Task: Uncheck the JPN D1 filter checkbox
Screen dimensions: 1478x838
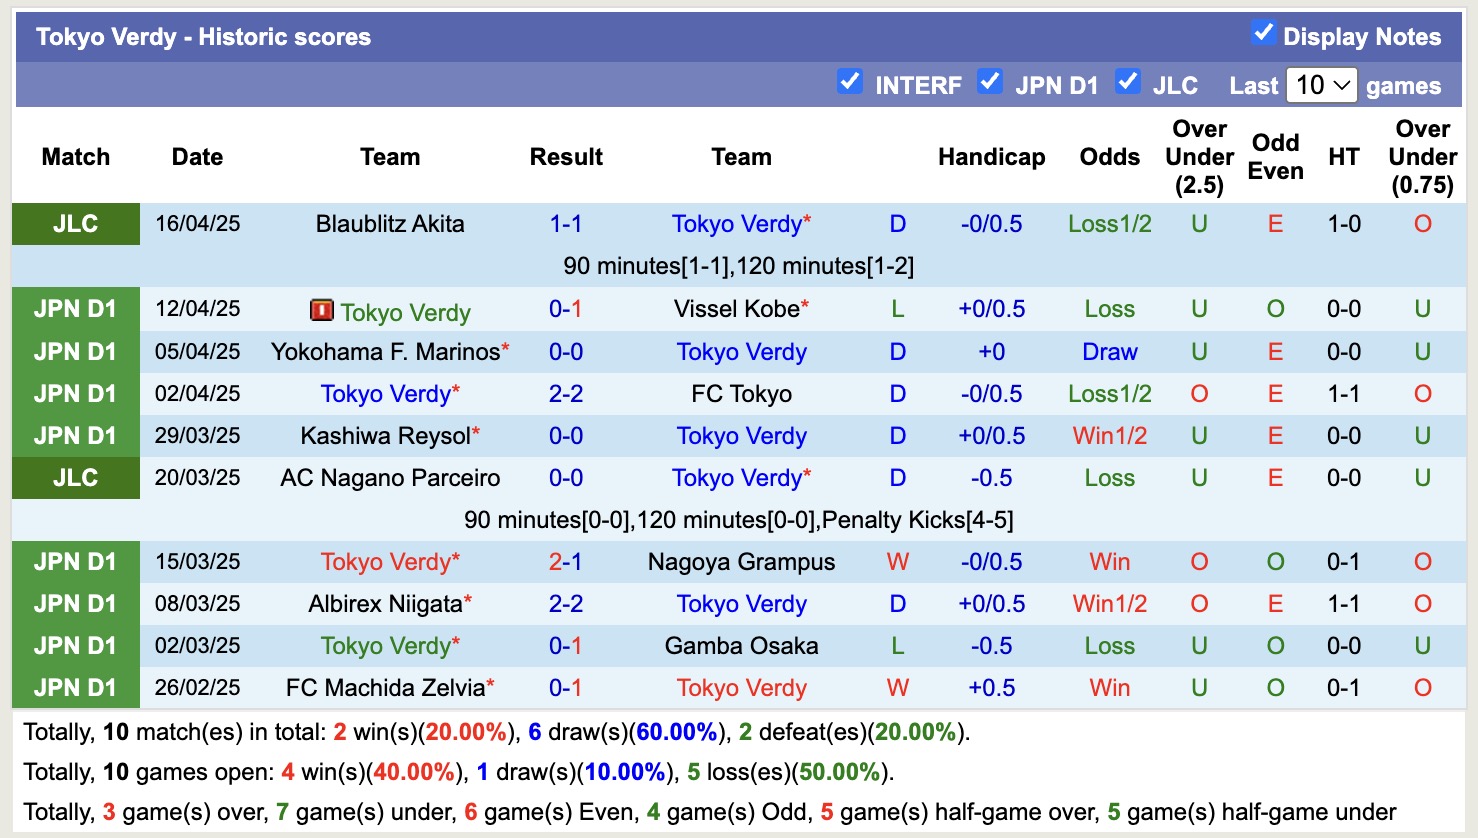Action: pos(989,82)
